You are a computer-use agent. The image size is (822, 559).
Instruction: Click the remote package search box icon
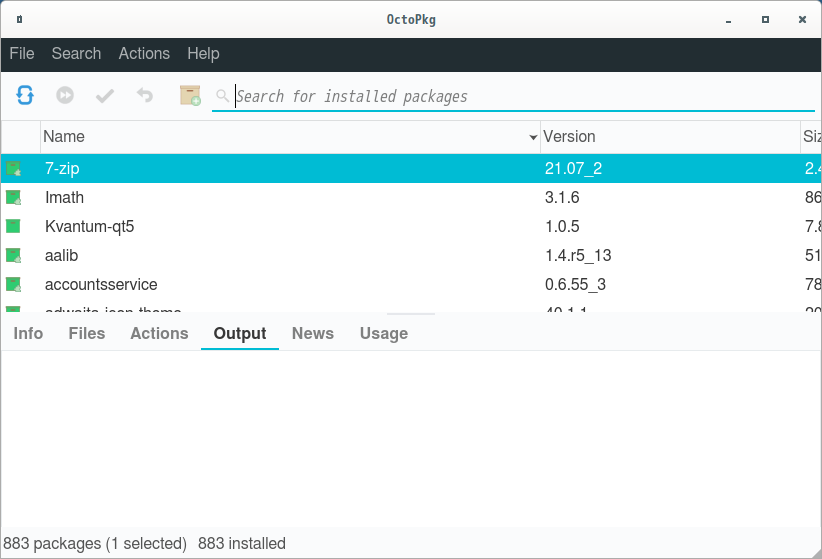[190, 95]
